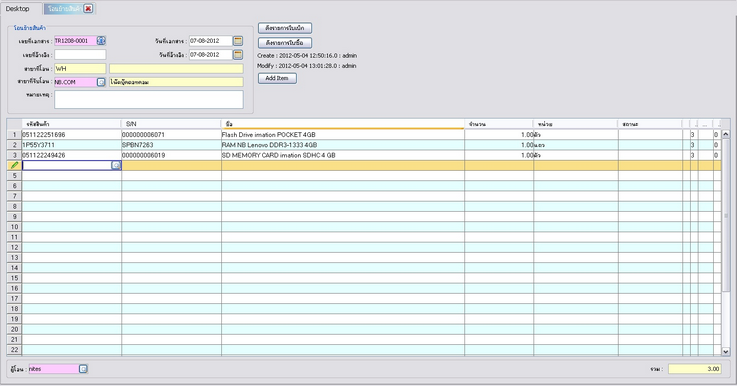Focus the TR1208-0001 document number field

click(x=76, y=41)
